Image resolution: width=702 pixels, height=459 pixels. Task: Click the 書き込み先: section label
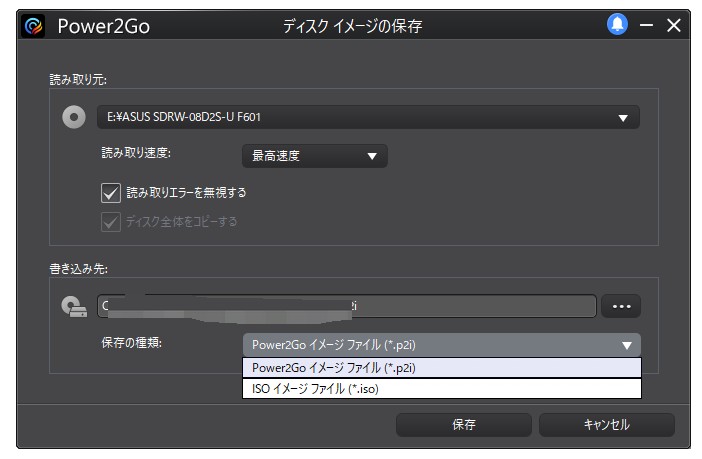pyautogui.click(x=78, y=269)
